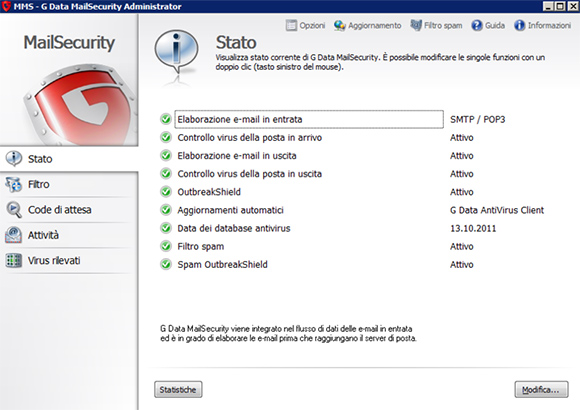This screenshot has width=580, height=410.
Task: Open the Opzioni toolbar icon
Action: [x=291, y=26]
